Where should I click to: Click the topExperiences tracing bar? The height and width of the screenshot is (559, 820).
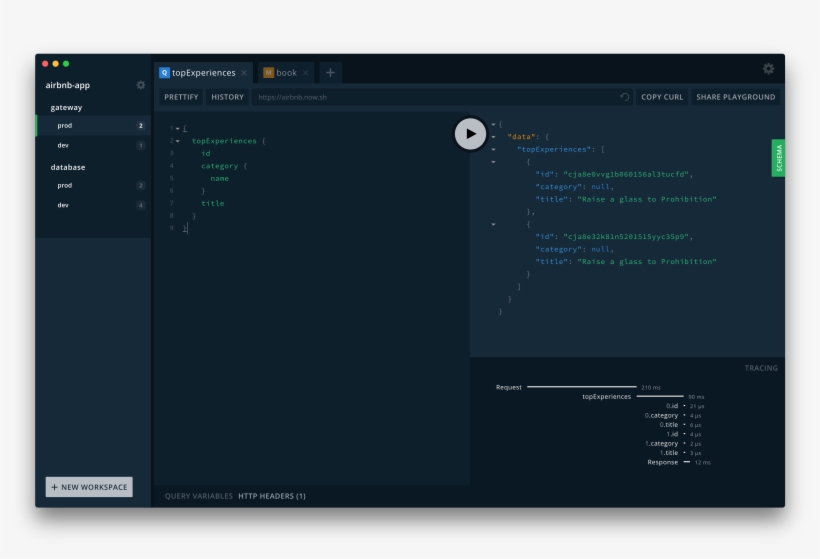click(660, 396)
